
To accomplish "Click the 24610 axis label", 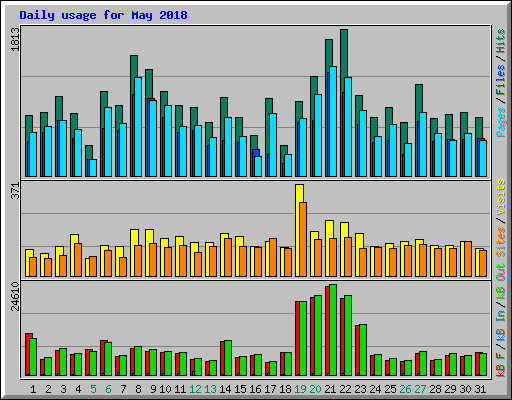I will [x=15, y=297].
